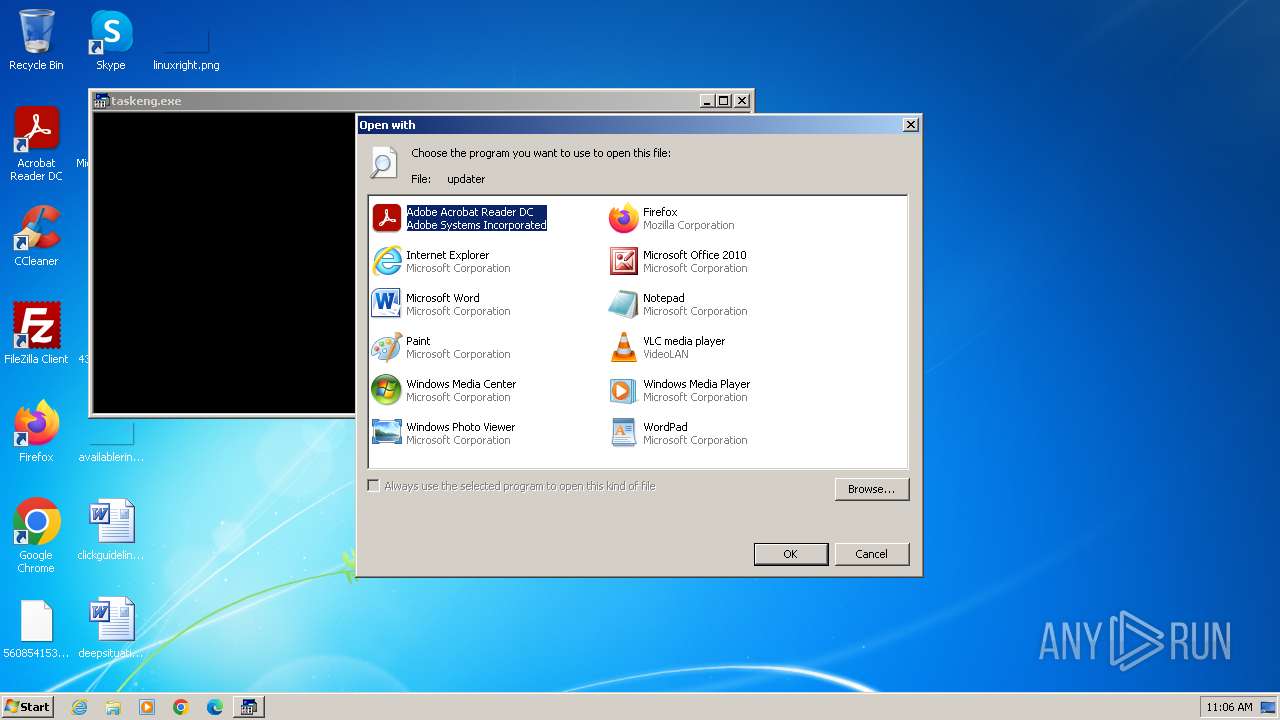Click the system clock showing 11:06 AM
The height and width of the screenshot is (720, 1280).
point(1229,707)
